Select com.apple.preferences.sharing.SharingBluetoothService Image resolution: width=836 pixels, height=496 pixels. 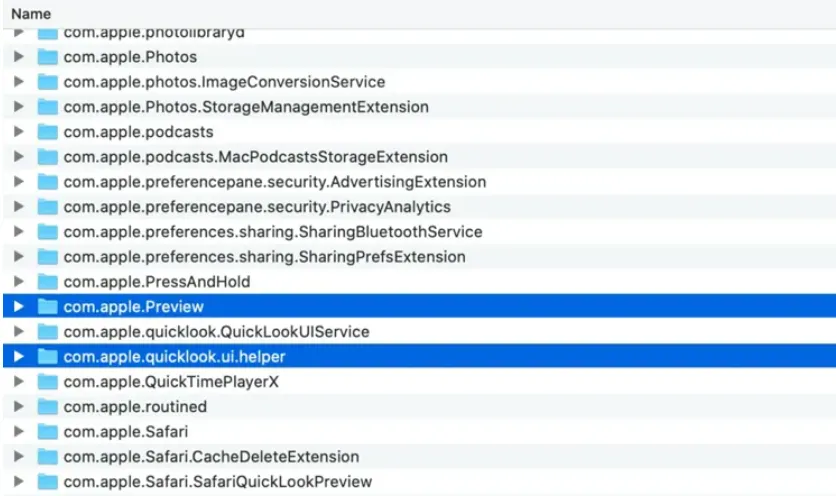[x=273, y=232]
